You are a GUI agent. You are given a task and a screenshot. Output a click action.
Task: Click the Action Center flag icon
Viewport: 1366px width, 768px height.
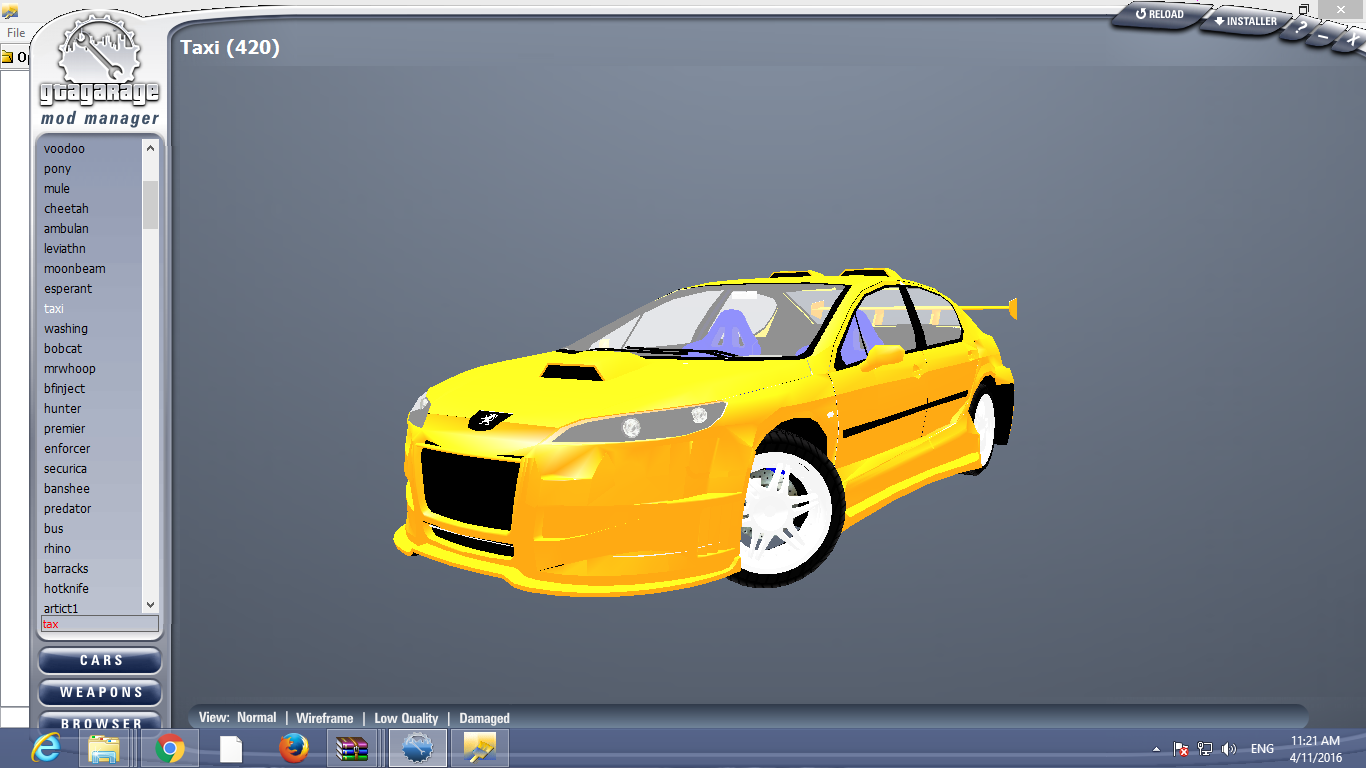1181,749
